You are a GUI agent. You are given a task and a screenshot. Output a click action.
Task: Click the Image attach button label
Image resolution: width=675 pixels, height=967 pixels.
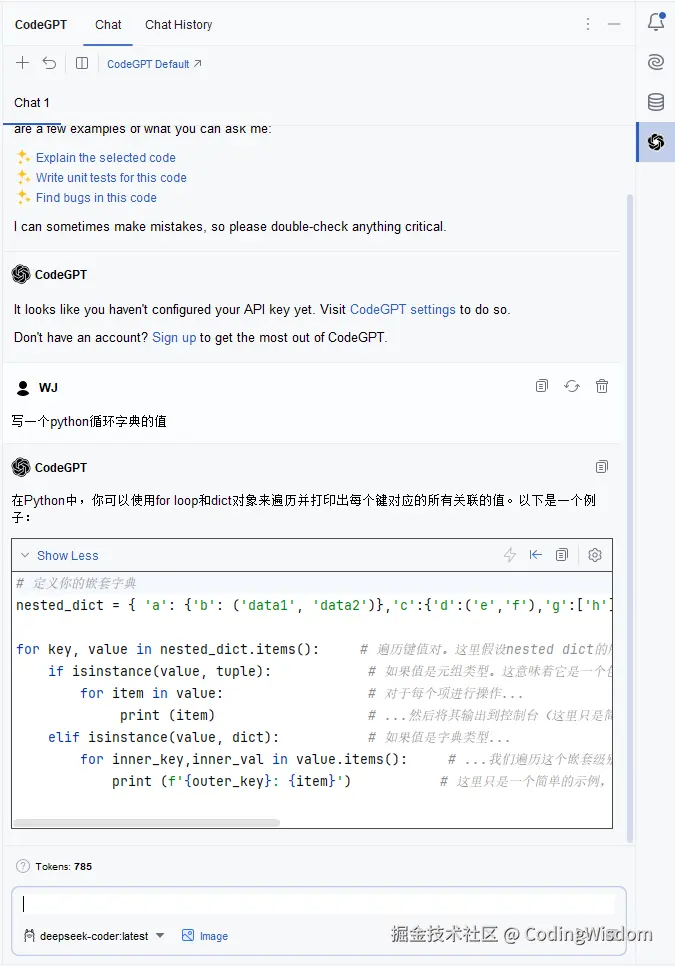pyautogui.click(x=214, y=936)
